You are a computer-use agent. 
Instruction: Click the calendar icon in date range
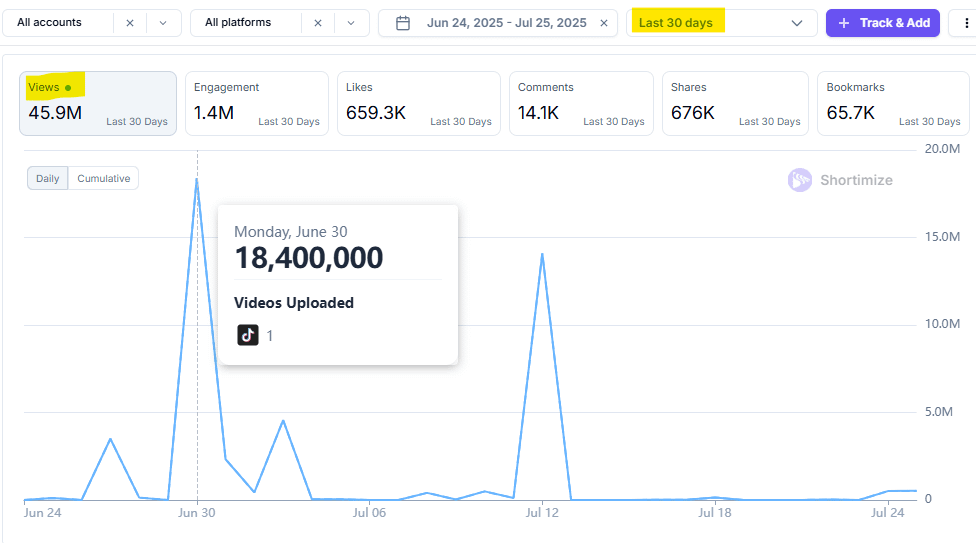pyautogui.click(x=403, y=23)
